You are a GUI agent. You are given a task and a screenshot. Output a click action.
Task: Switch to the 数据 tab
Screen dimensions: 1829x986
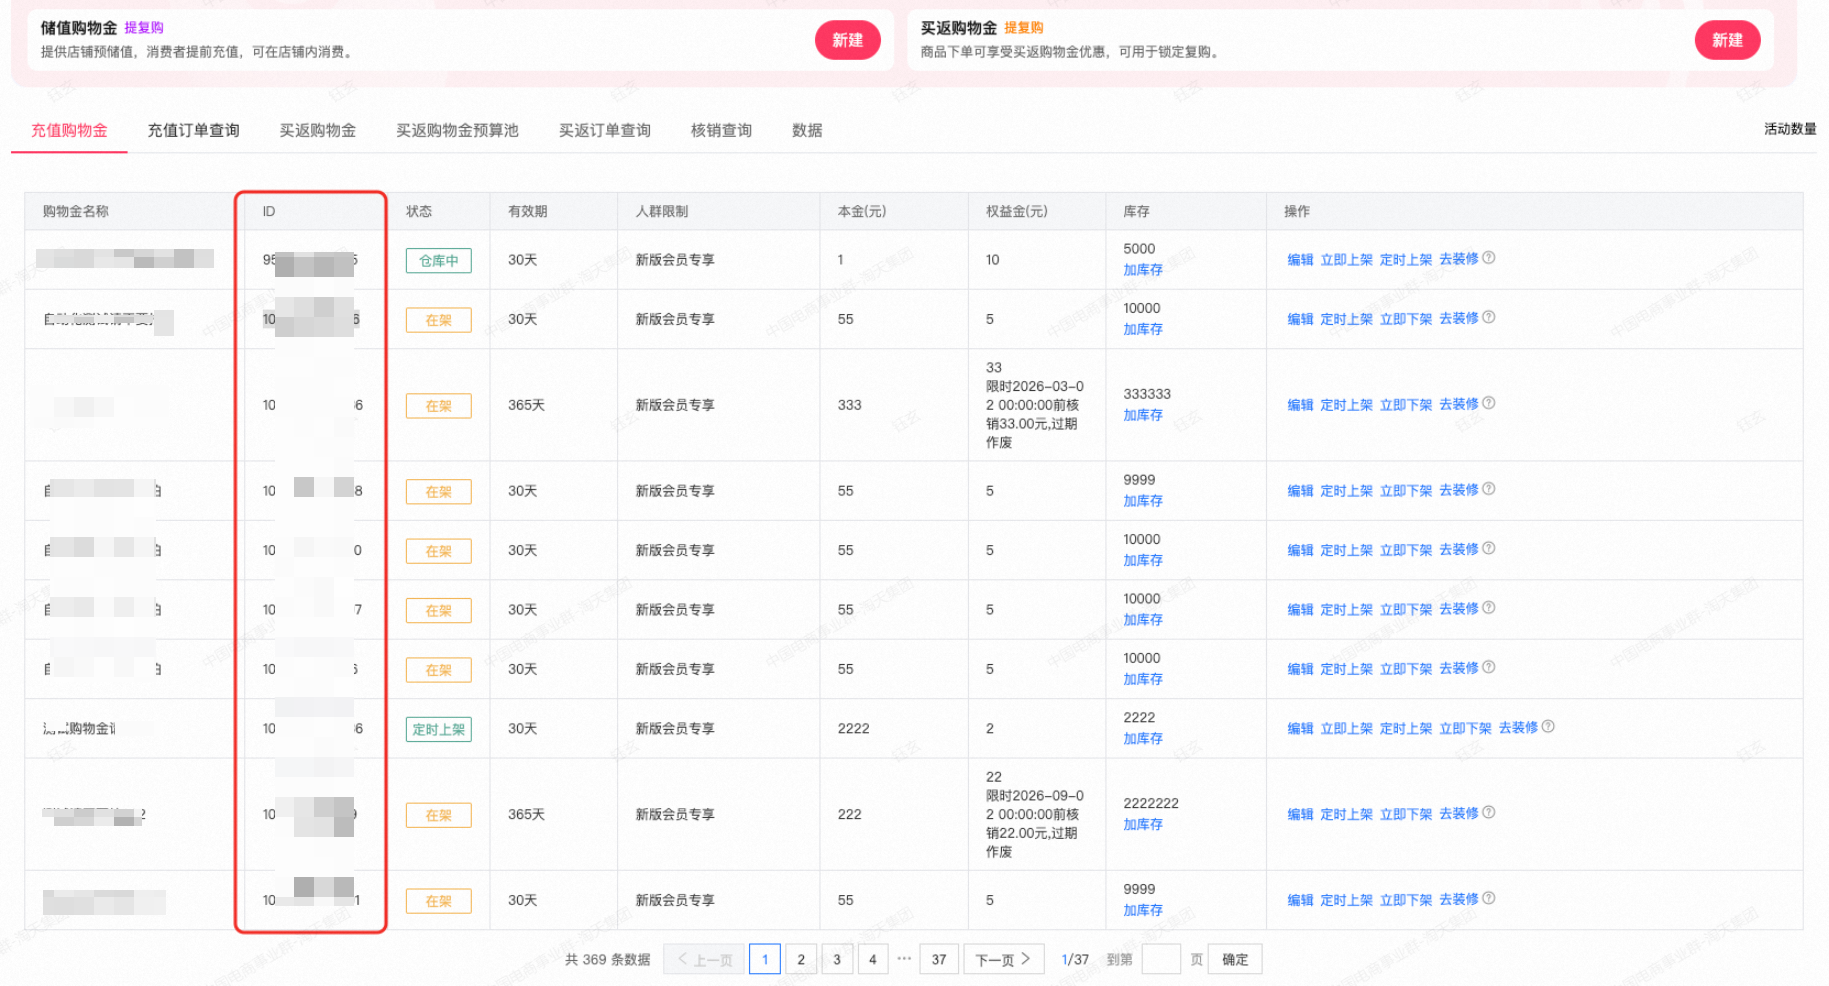click(x=807, y=130)
